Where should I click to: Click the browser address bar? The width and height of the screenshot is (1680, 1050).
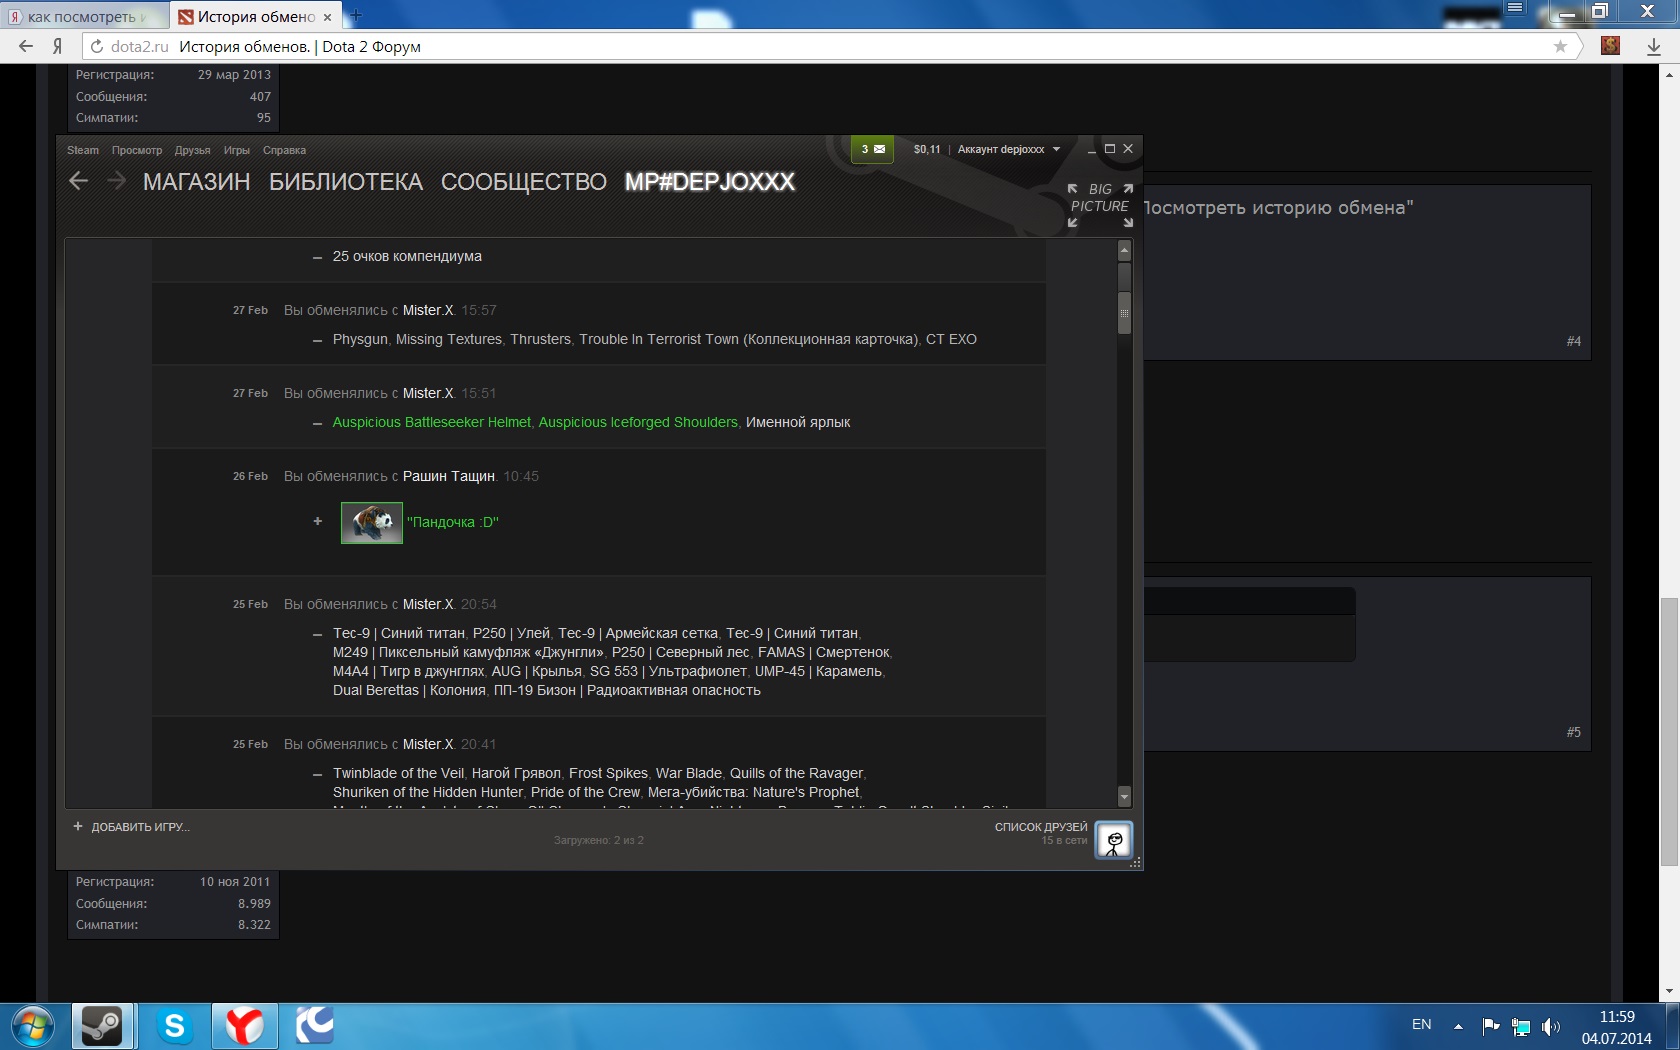coord(830,46)
